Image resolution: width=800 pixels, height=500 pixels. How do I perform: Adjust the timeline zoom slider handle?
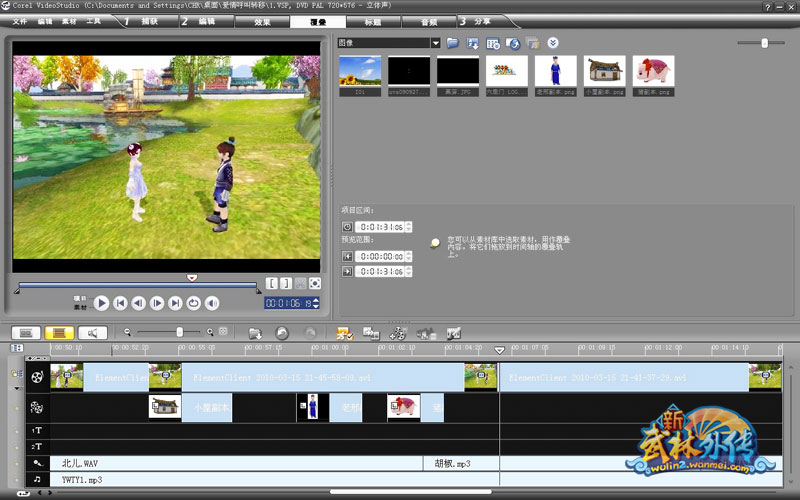(x=180, y=332)
